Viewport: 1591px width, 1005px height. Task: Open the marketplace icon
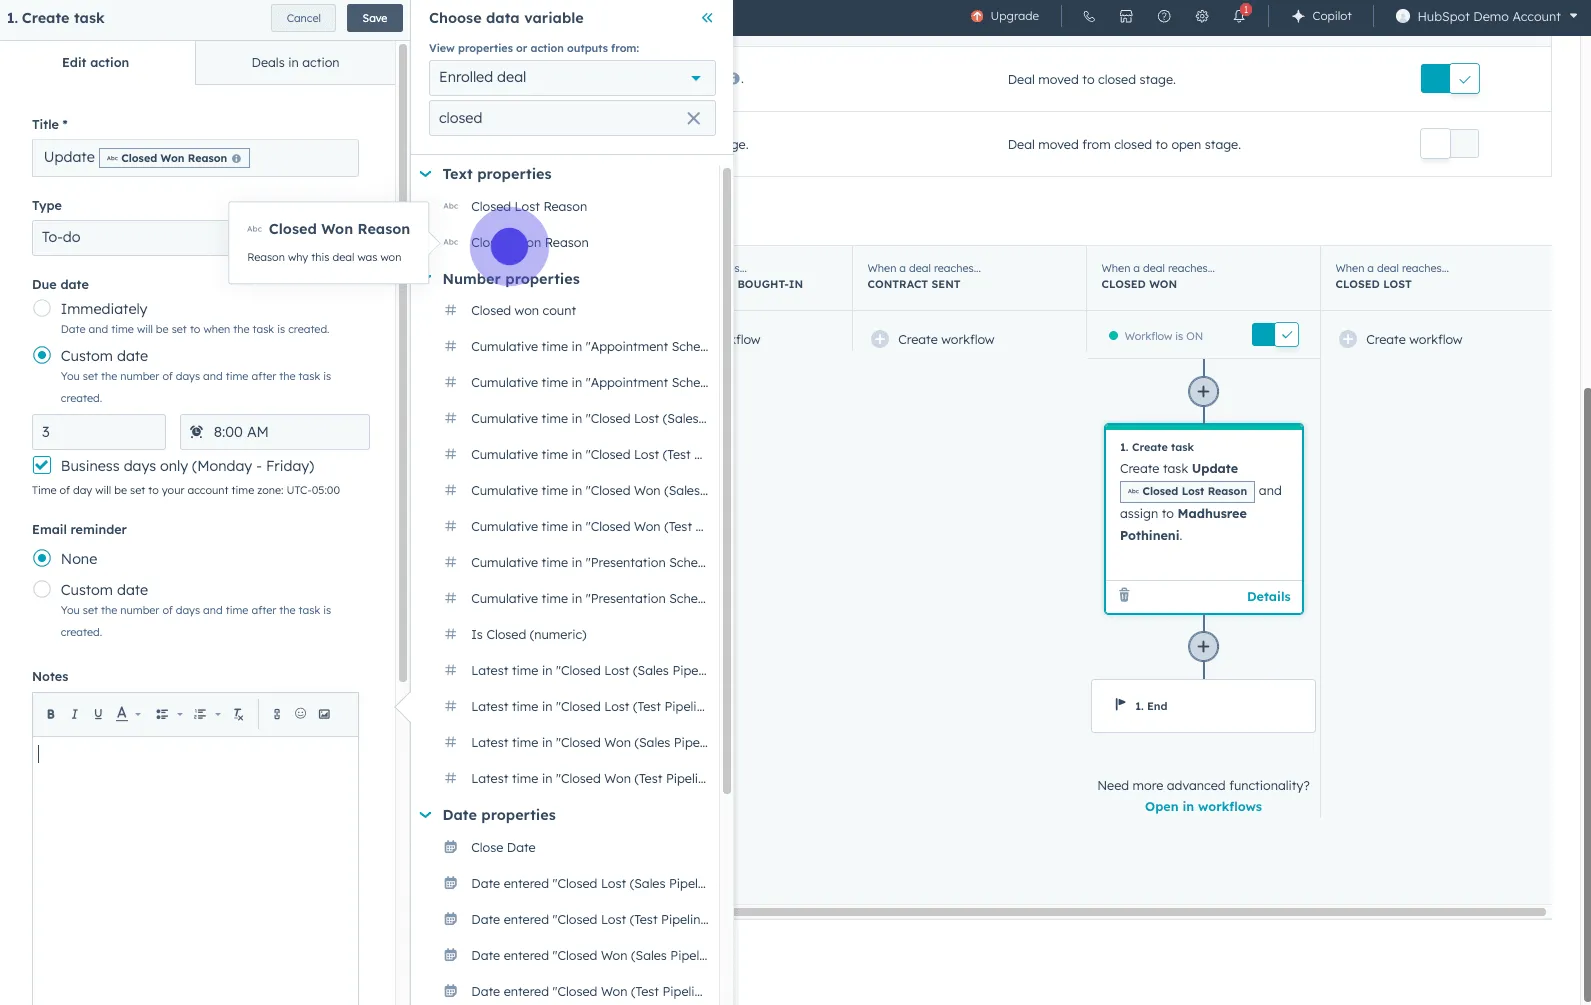1126,16
